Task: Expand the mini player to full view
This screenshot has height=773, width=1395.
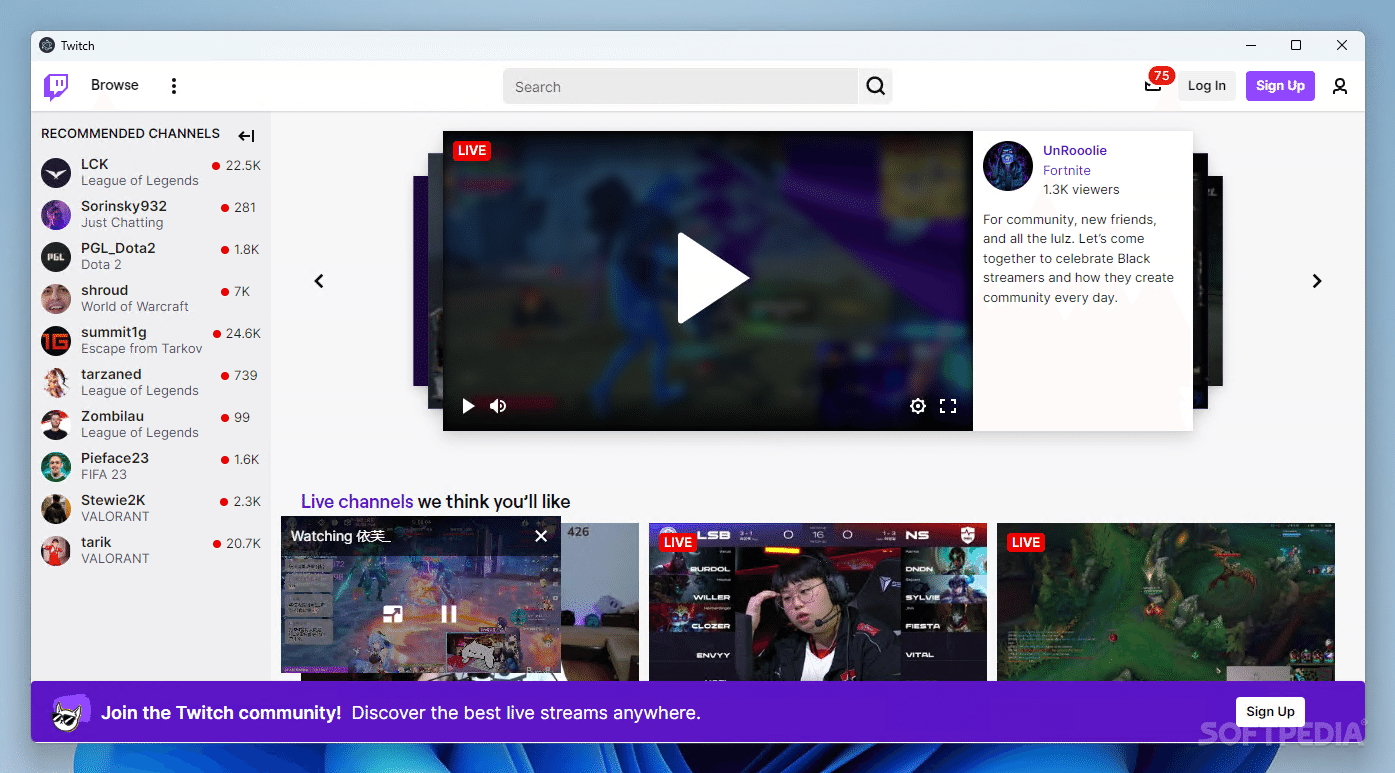Action: coord(393,614)
